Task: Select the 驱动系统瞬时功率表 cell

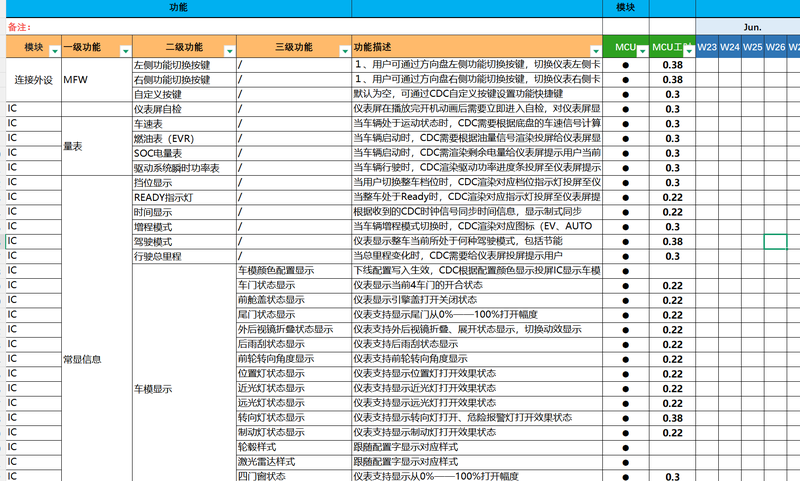Action: pos(184,168)
